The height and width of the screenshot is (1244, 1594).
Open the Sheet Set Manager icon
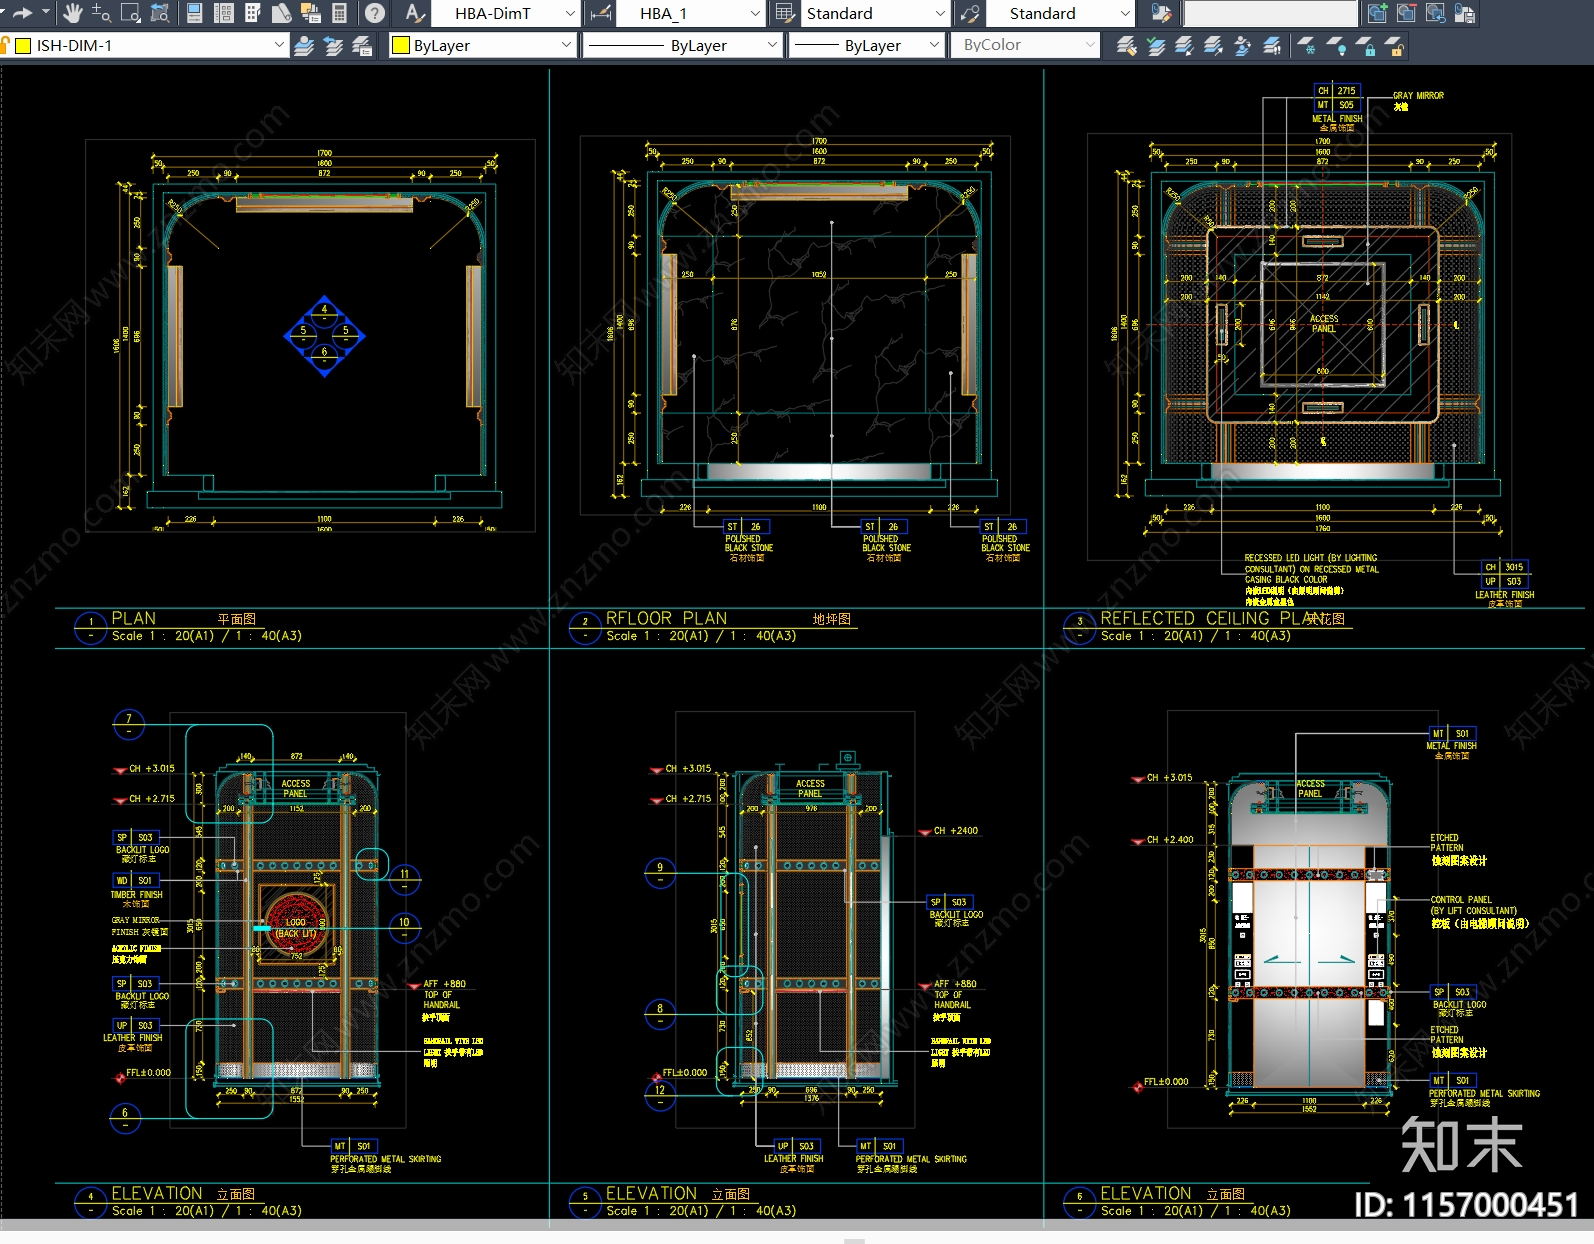pos(282,13)
